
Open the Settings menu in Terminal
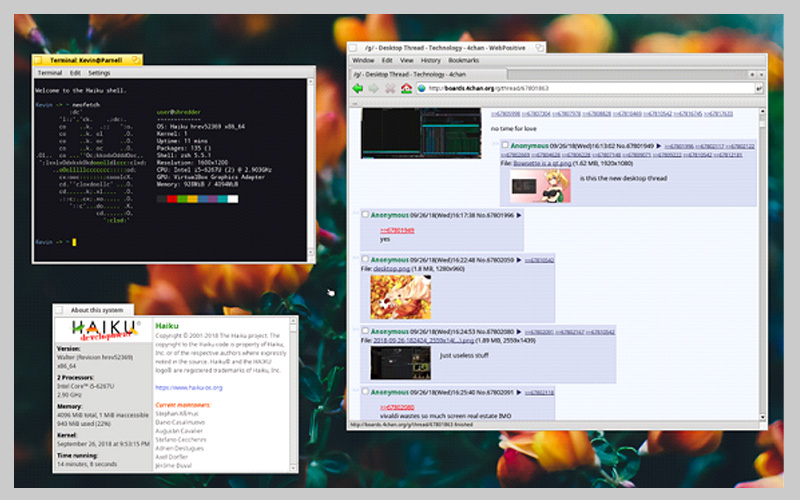click(99, 73)
